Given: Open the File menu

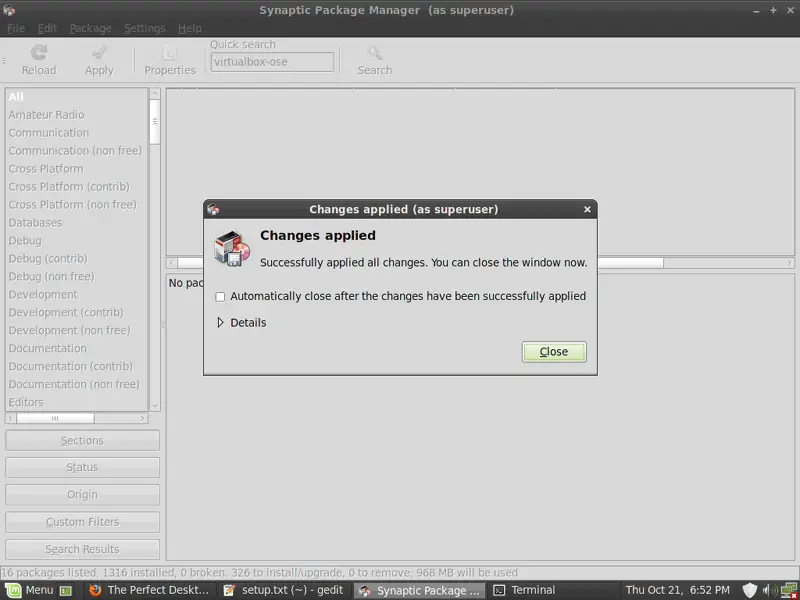Looking at the screenshot, I should (16, 28).
